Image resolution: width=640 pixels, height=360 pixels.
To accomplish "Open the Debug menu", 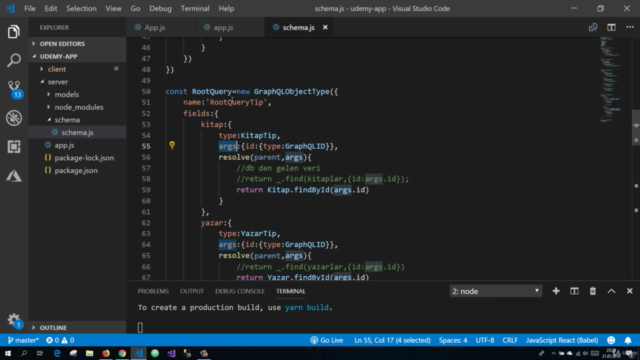I will [160, 8].
